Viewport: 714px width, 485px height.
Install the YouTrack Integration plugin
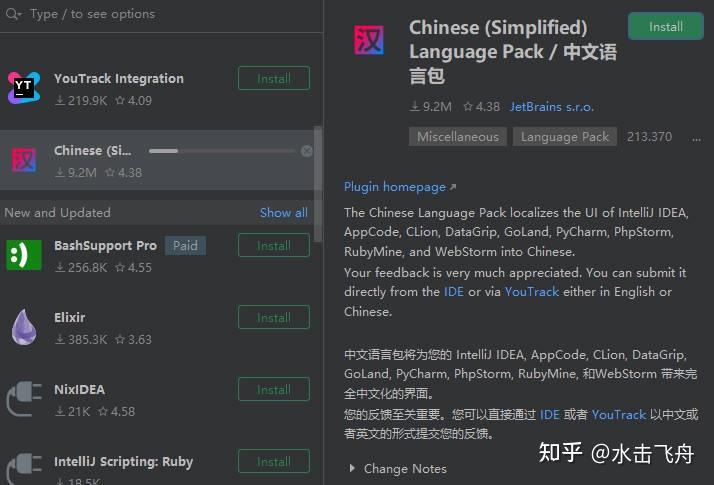pyautogui.click(x=273, y=78)
